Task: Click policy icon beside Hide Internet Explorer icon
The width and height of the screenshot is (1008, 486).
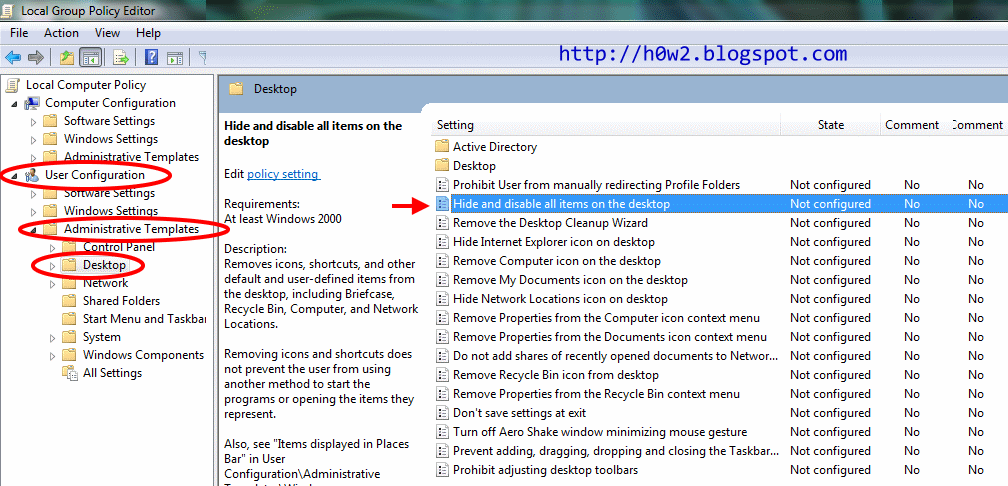Action: point(442,242)
